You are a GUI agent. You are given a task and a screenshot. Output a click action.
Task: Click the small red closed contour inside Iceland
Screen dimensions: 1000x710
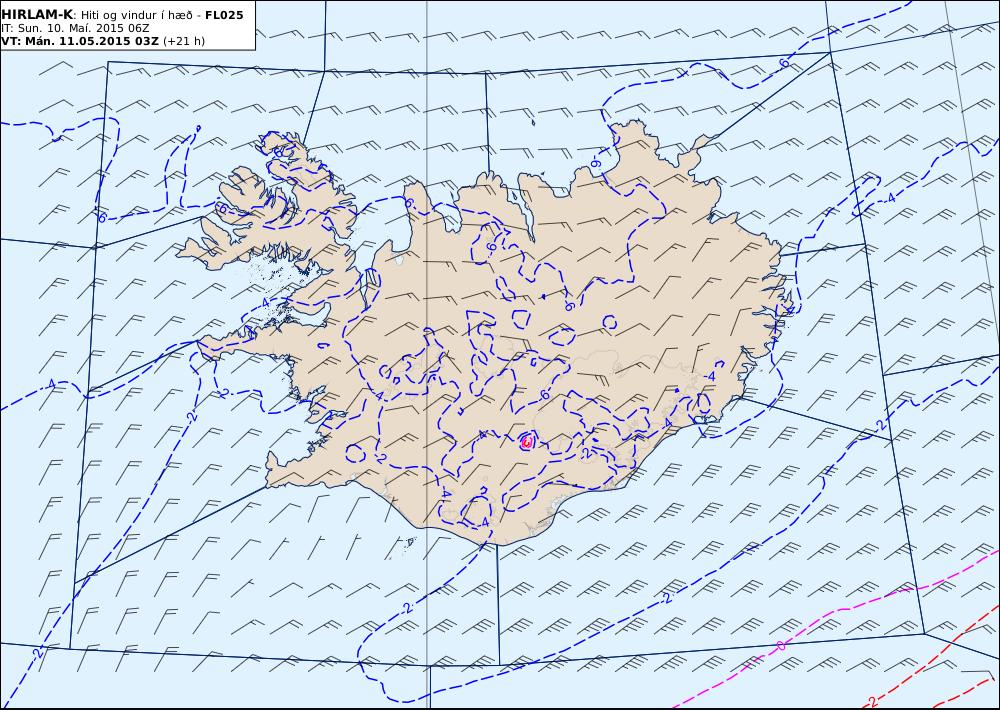526,441
